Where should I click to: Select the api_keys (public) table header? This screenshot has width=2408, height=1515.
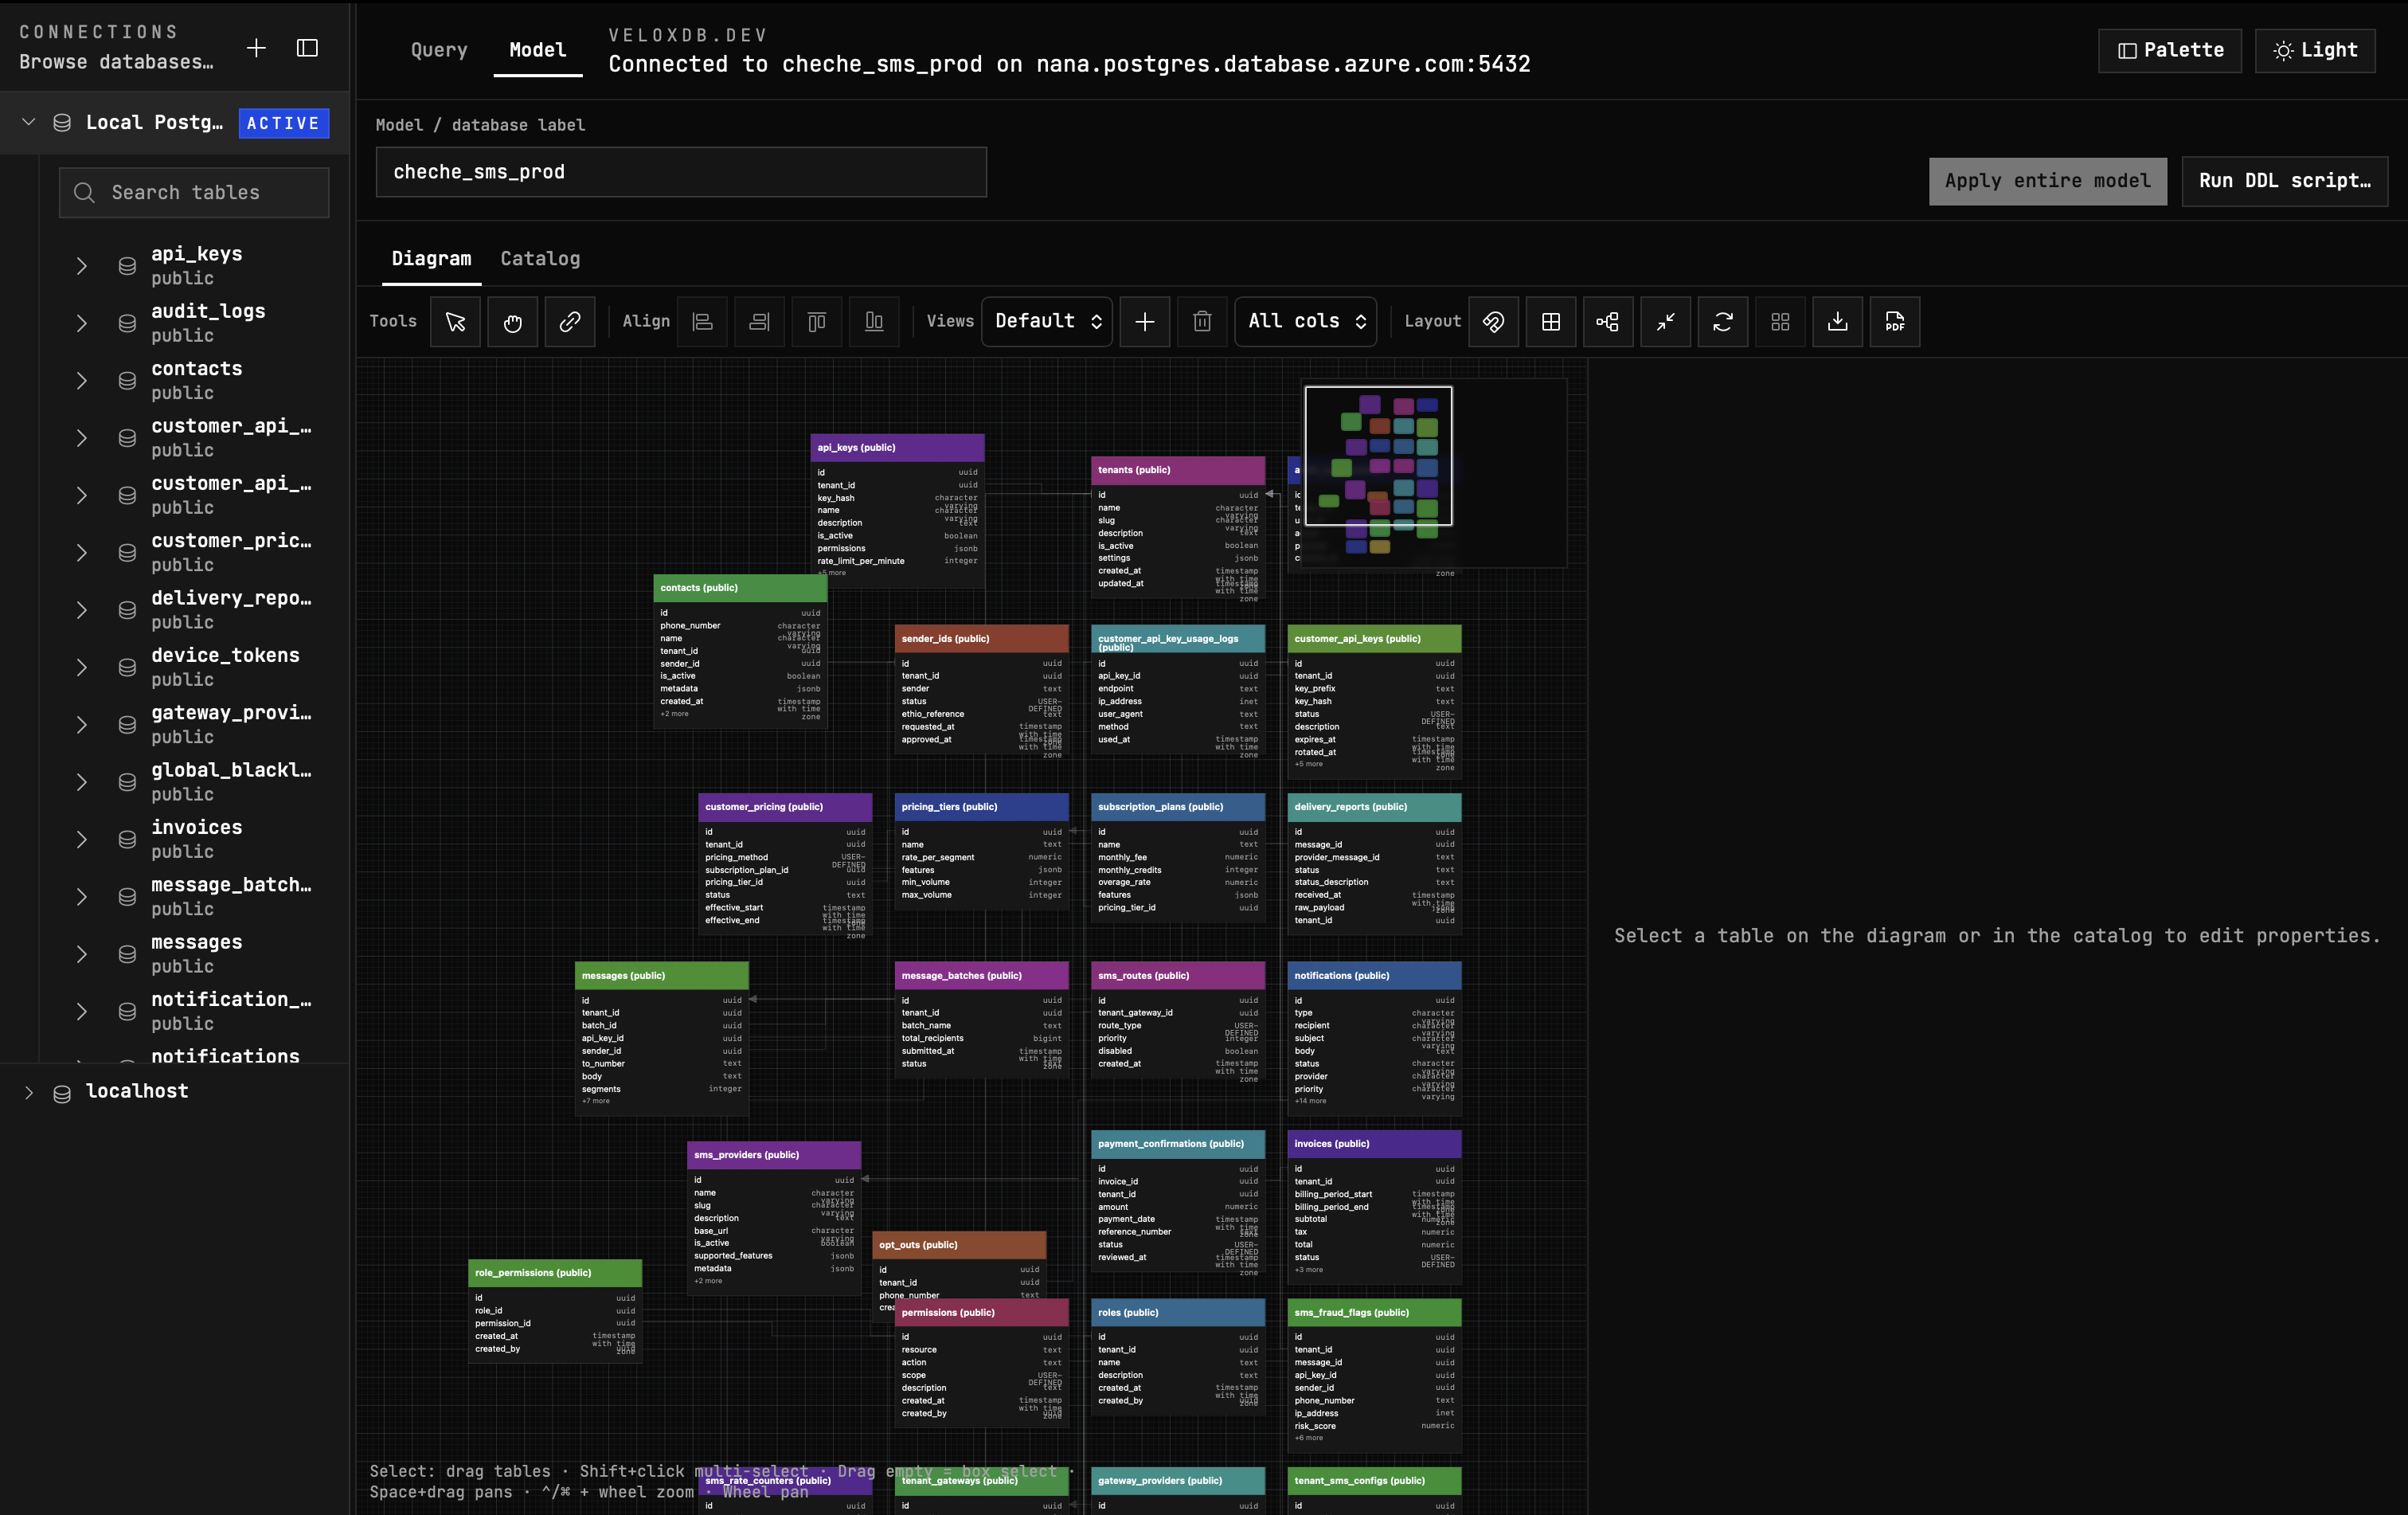pyautogui.click(x=897, y=447)
